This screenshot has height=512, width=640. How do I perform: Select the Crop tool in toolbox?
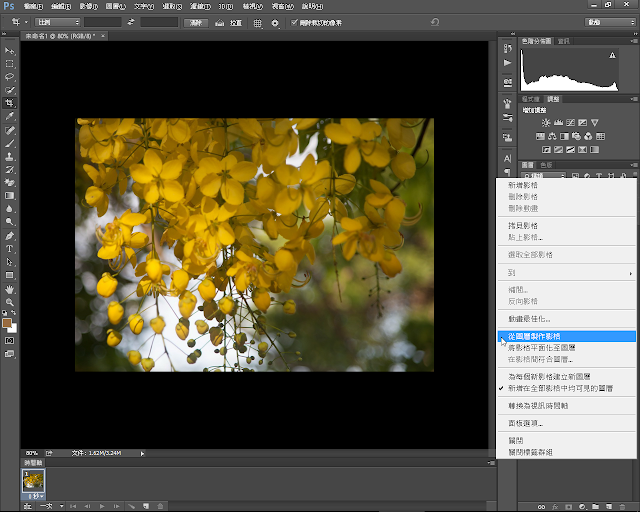(x=9, y=103)
